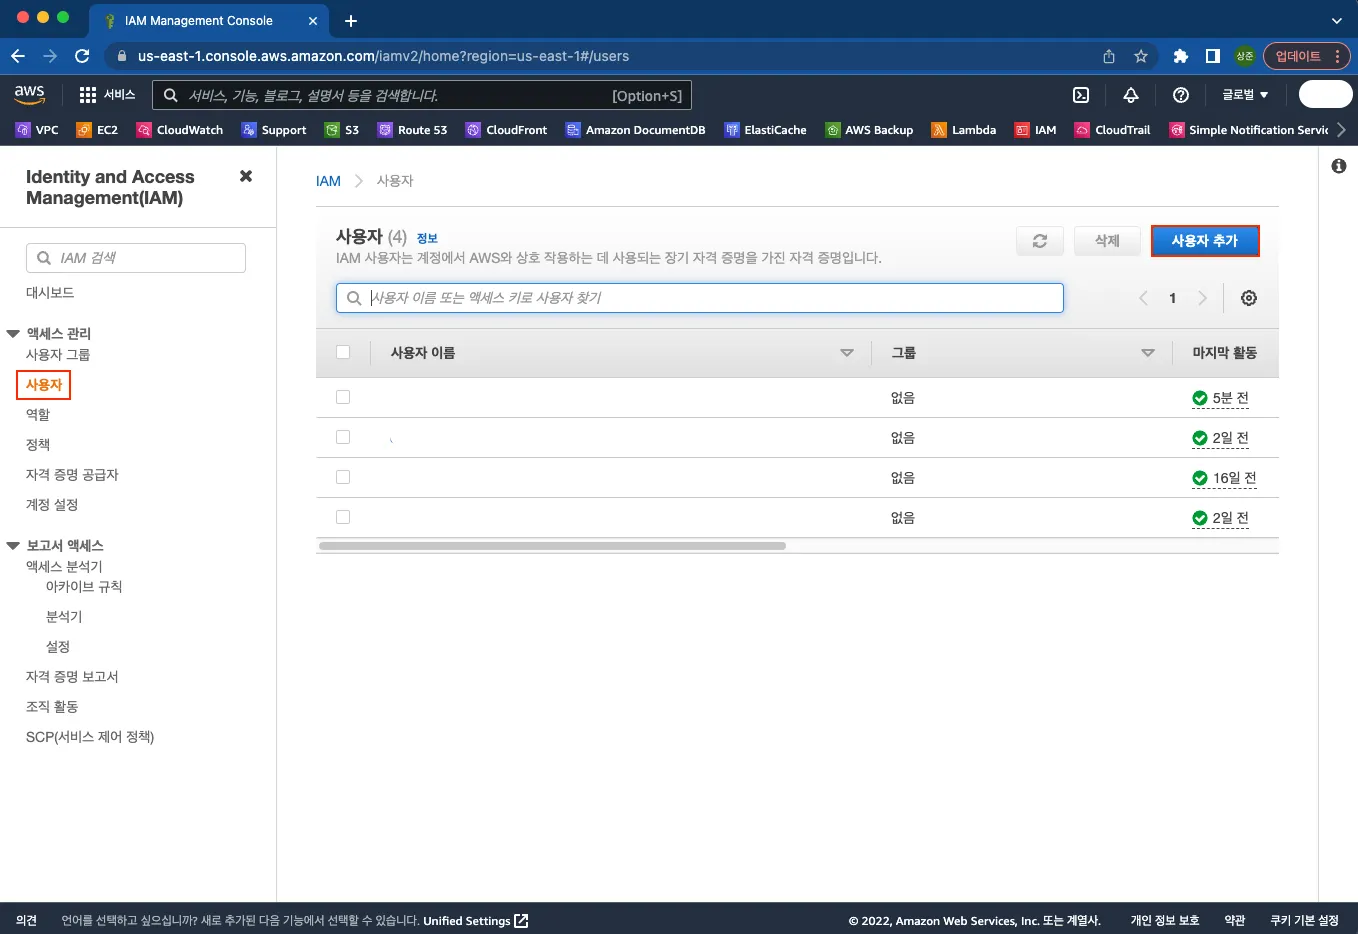Go to Route 53 from the favorites bar
Viewport: 1358px width, 934px height.
tap(412, 130)
